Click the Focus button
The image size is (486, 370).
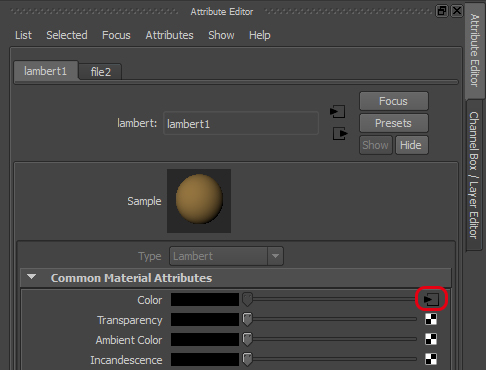pos(394,101)
